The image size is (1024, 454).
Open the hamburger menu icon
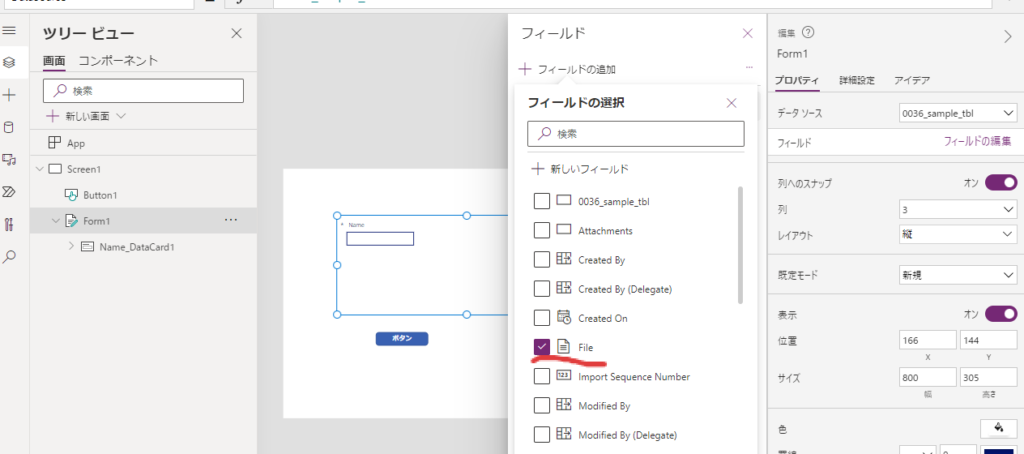(x=9, y=31)
